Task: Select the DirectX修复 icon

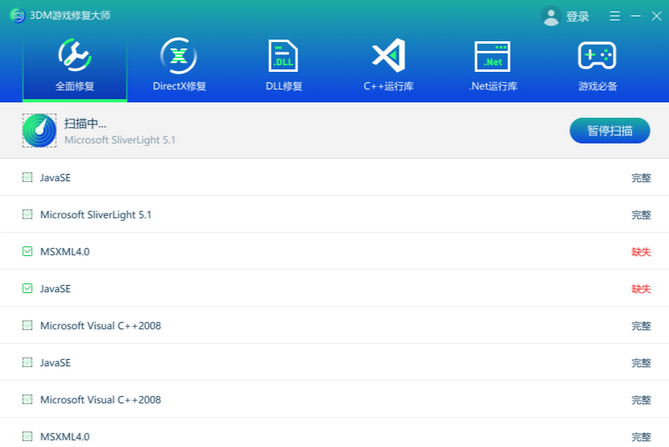Action: [x=179, y=55]
